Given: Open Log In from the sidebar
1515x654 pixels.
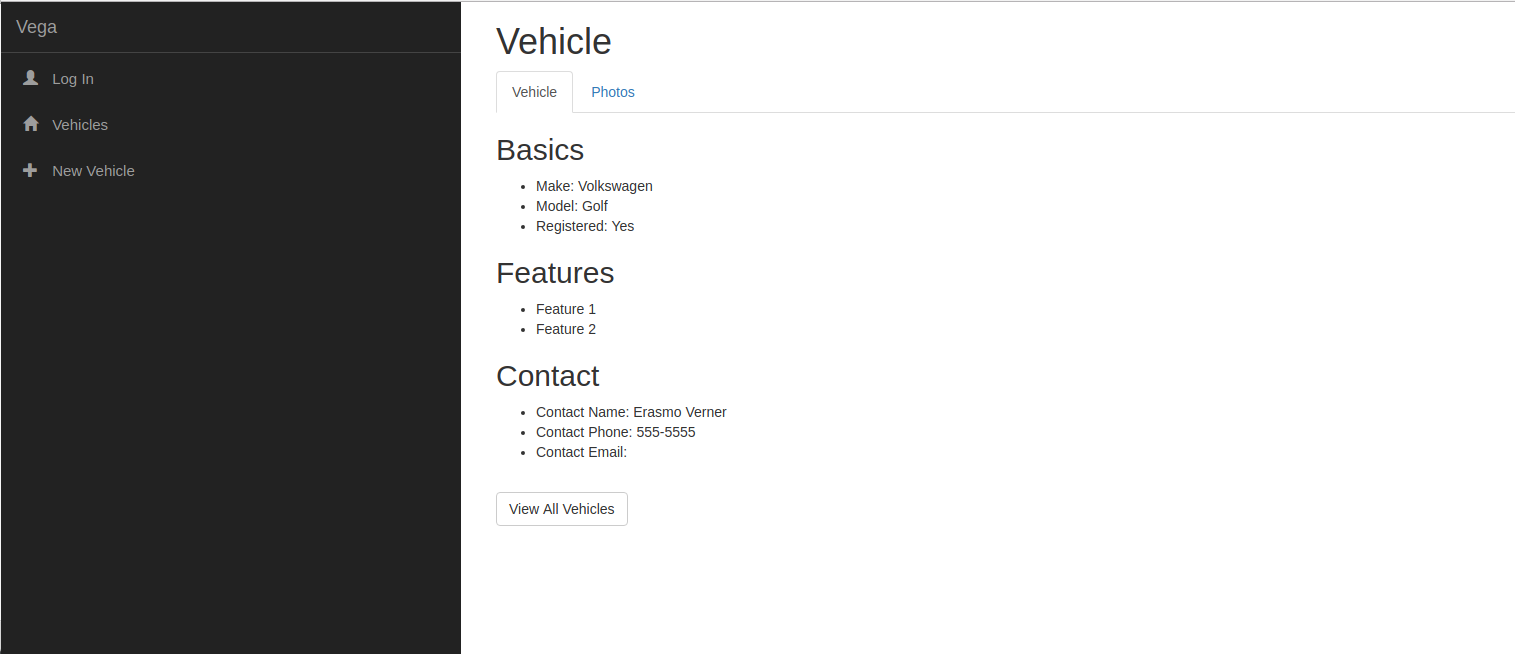Looking at the screenshot, I should tap(72, 78).
